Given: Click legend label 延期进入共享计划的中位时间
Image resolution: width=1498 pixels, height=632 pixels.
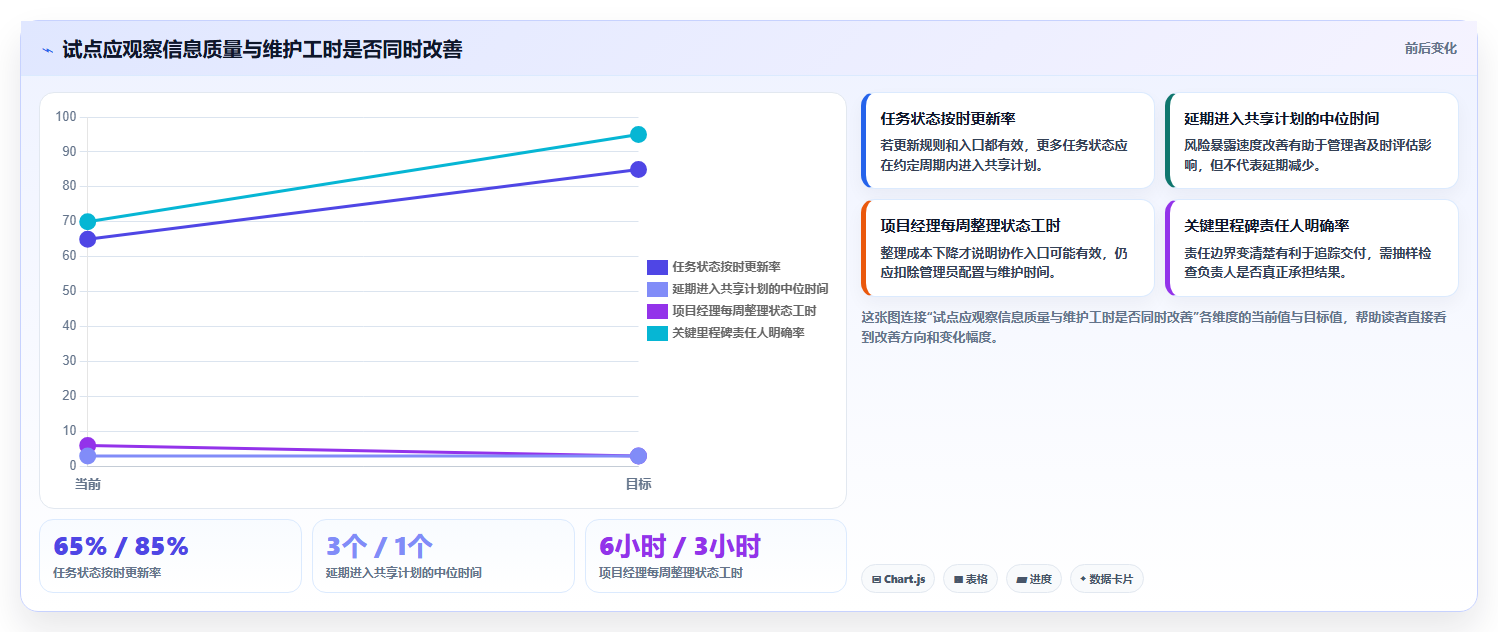Looking at the screenshot, I should [750, 289].
